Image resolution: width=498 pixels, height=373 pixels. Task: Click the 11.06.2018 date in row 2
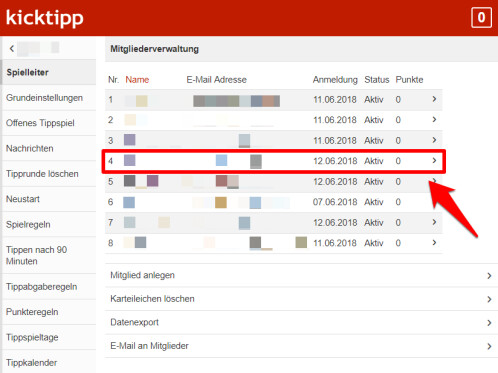pos(335,120)
